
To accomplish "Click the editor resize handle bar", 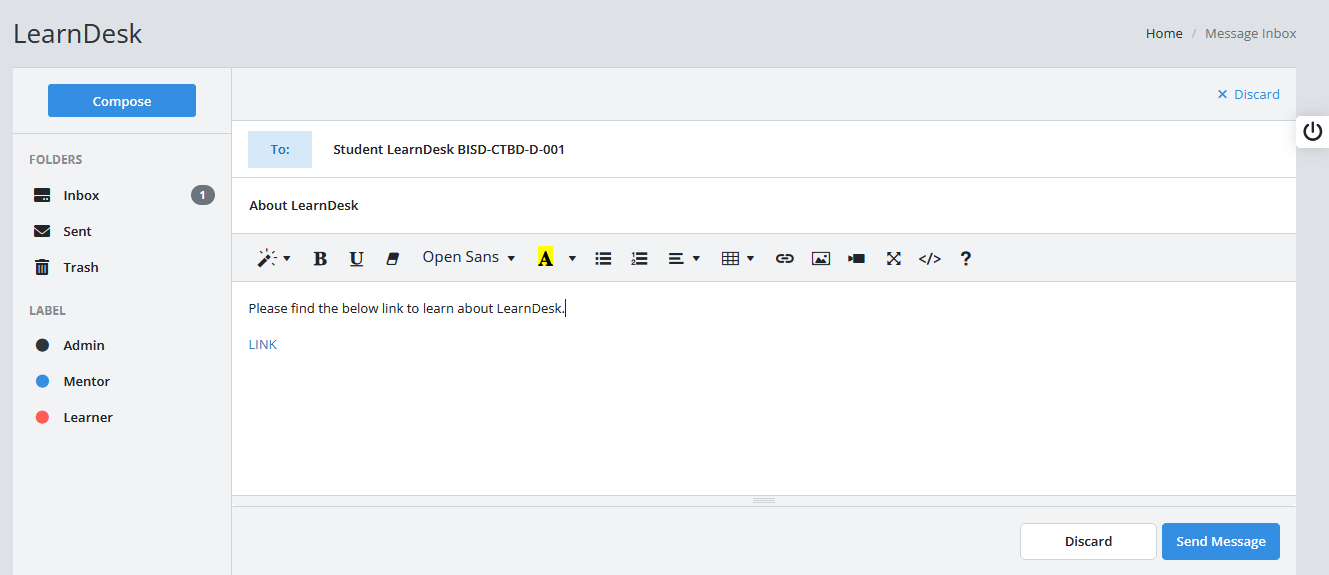I will pyautogui.click(x=764, y=500).
